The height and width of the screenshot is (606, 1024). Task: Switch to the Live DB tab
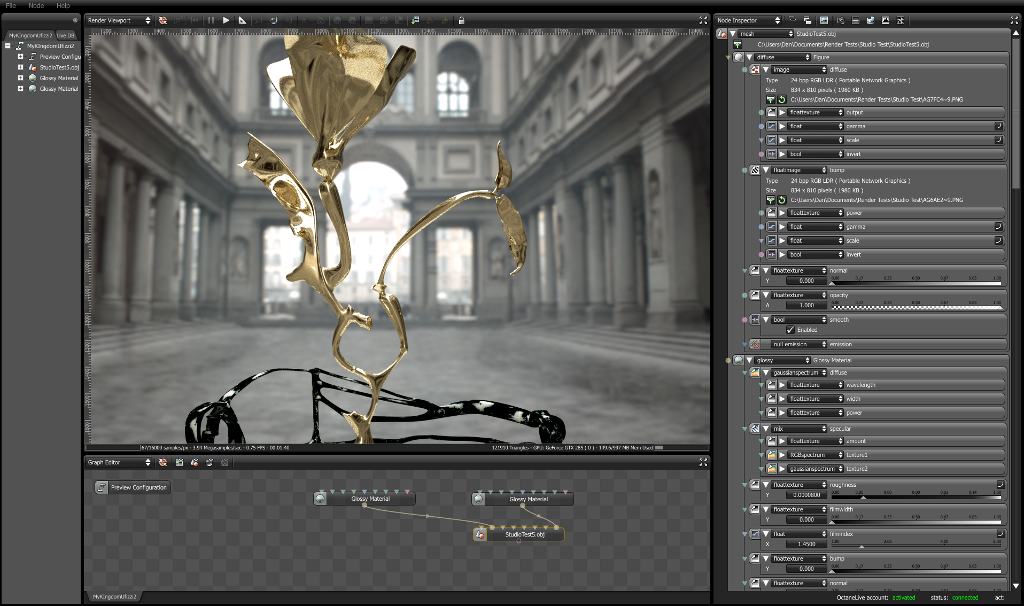65,35
